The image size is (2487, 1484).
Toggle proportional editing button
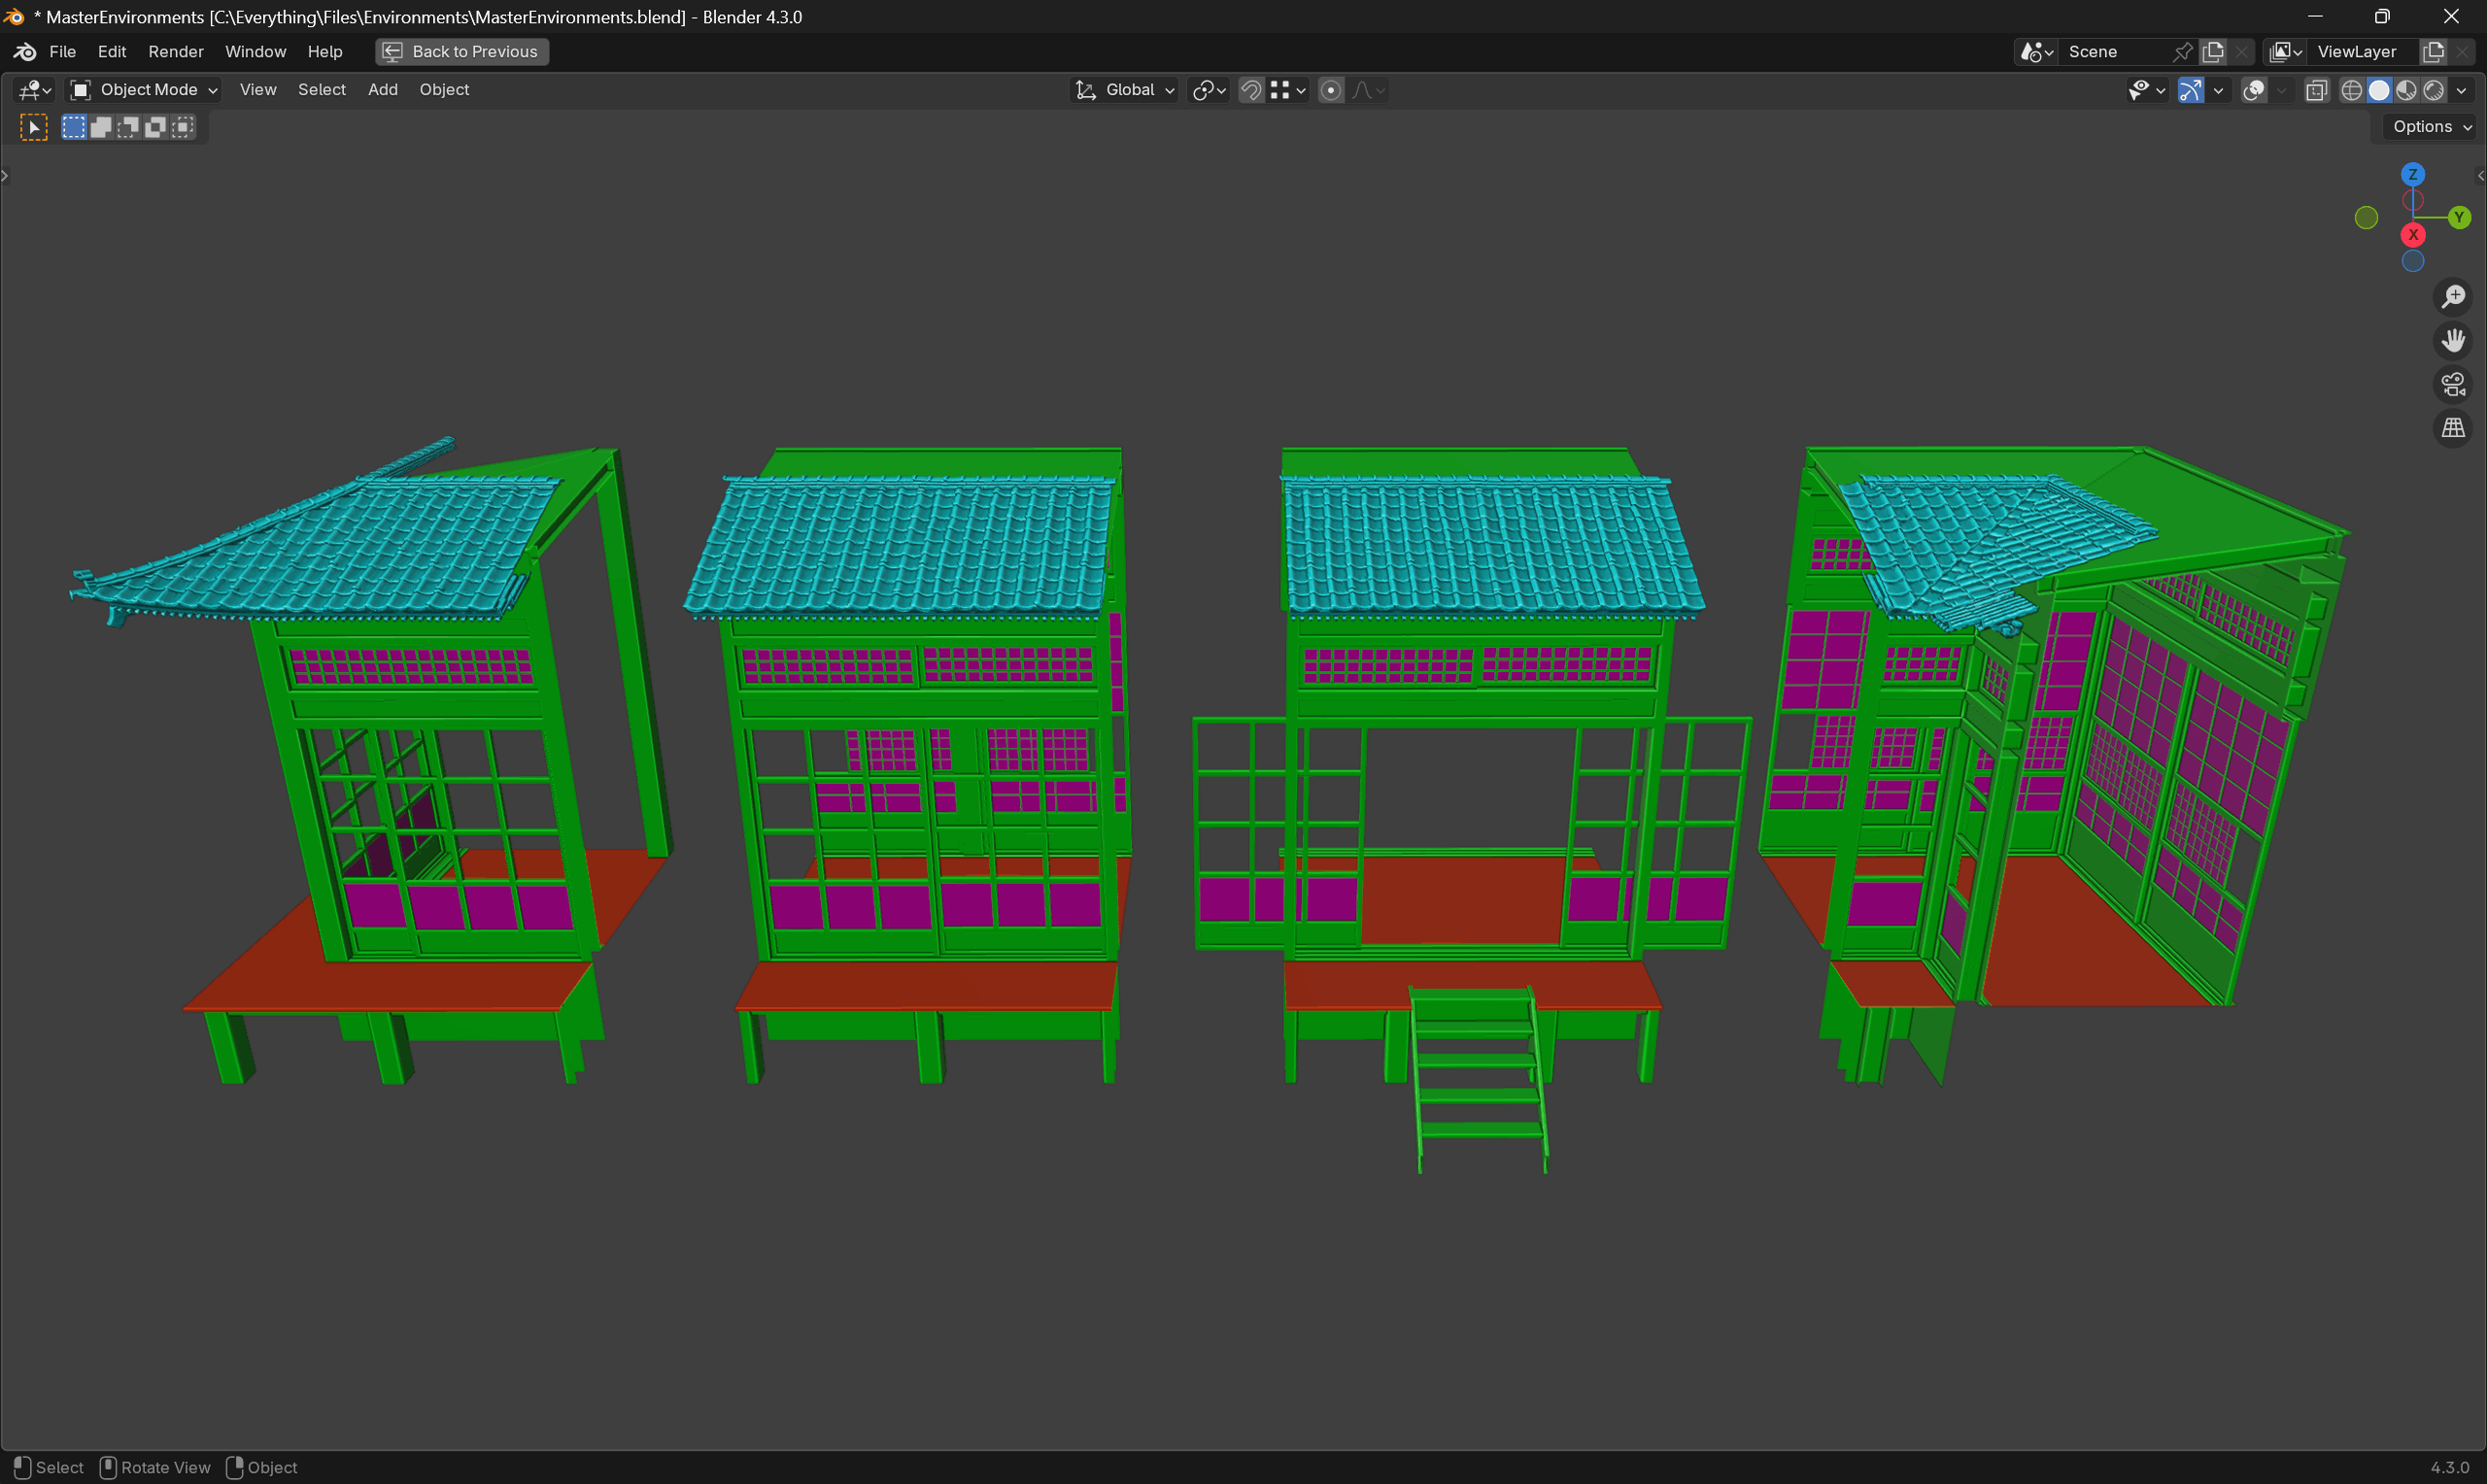tap(1330, 90)
